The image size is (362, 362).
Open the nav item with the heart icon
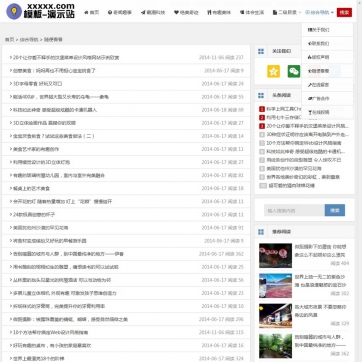pos(186,12)
